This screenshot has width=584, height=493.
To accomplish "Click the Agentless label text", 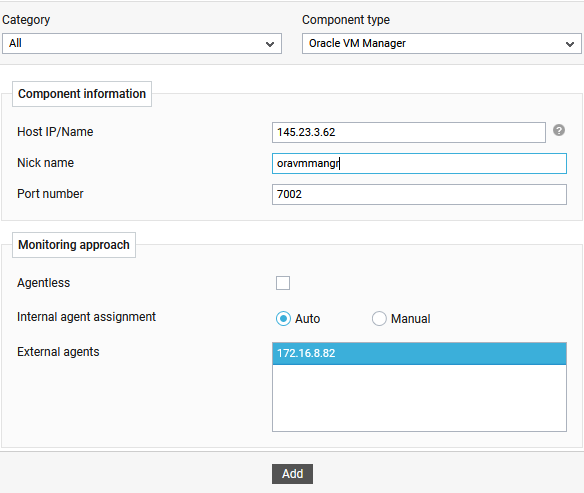I will point(44,283).
